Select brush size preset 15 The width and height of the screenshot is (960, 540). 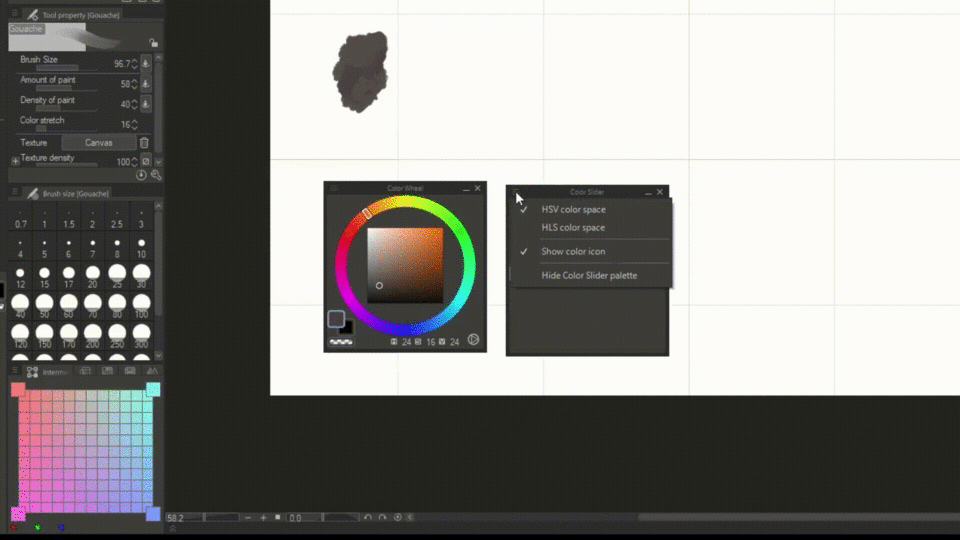point(45,277)
